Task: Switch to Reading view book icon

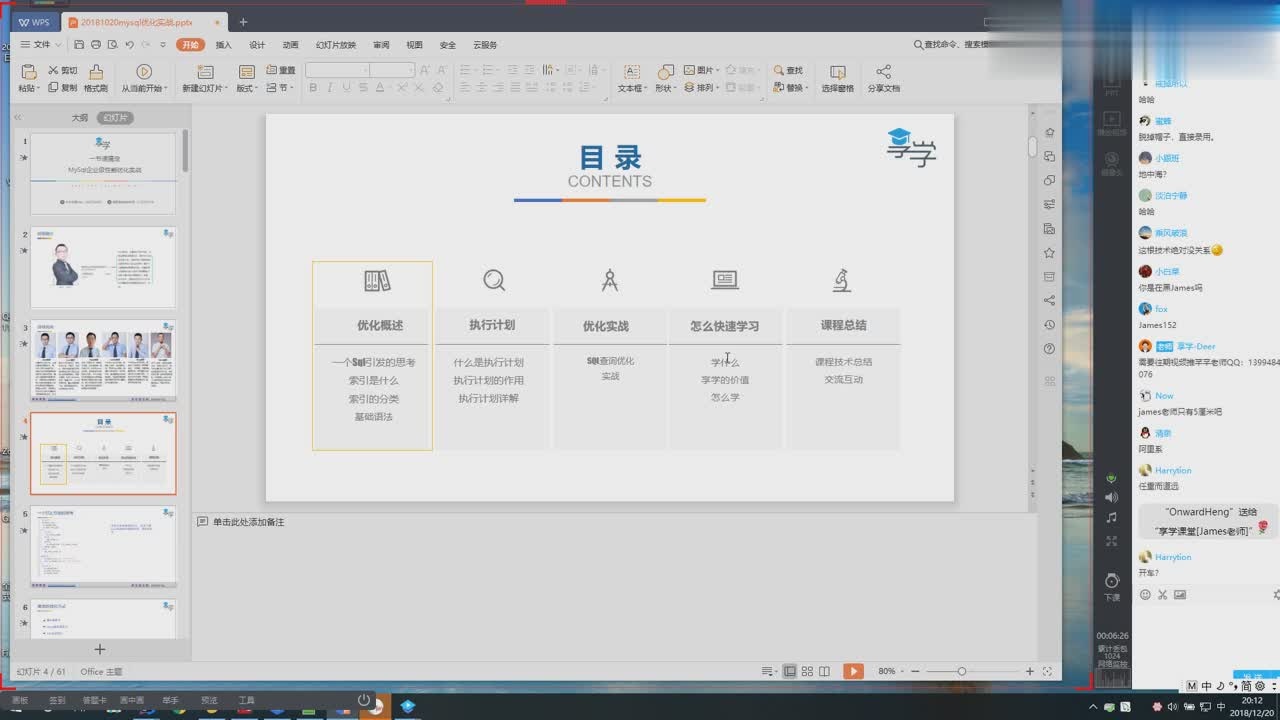Action: point(826,671)
